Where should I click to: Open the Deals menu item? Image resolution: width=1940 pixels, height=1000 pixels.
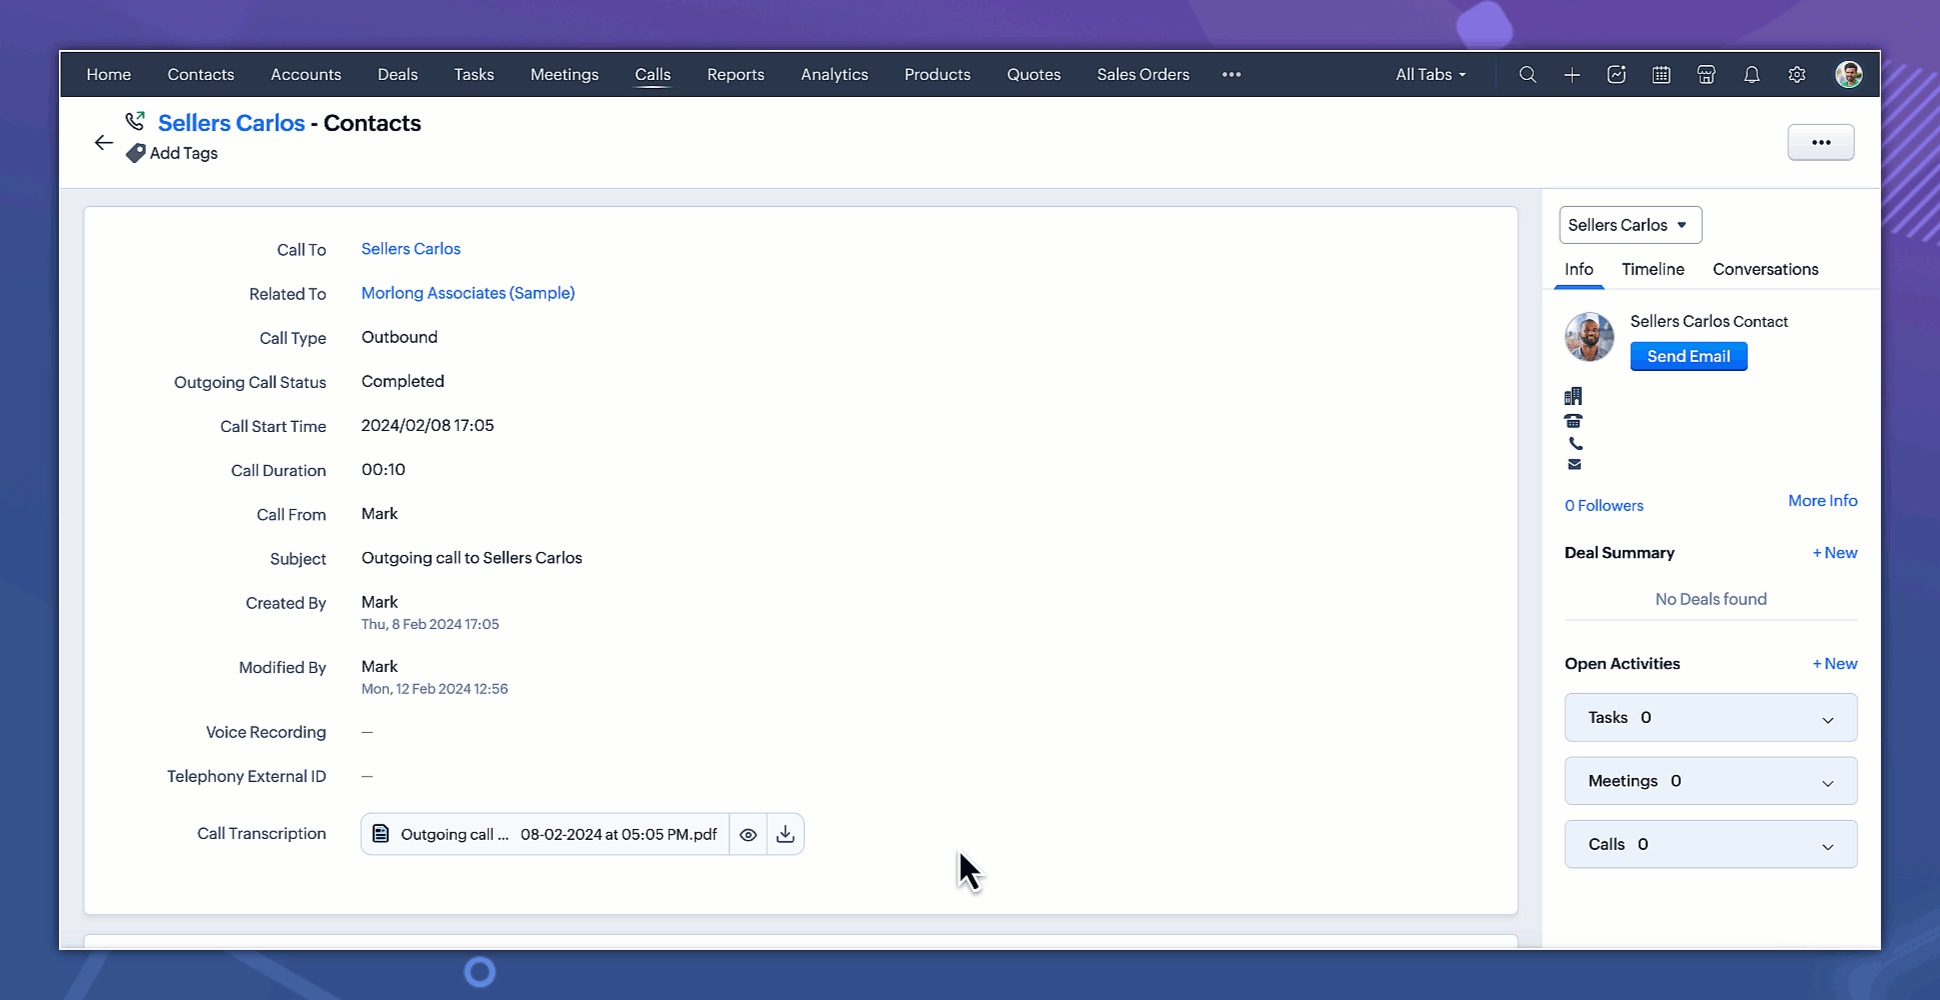(x=397, y=75)
